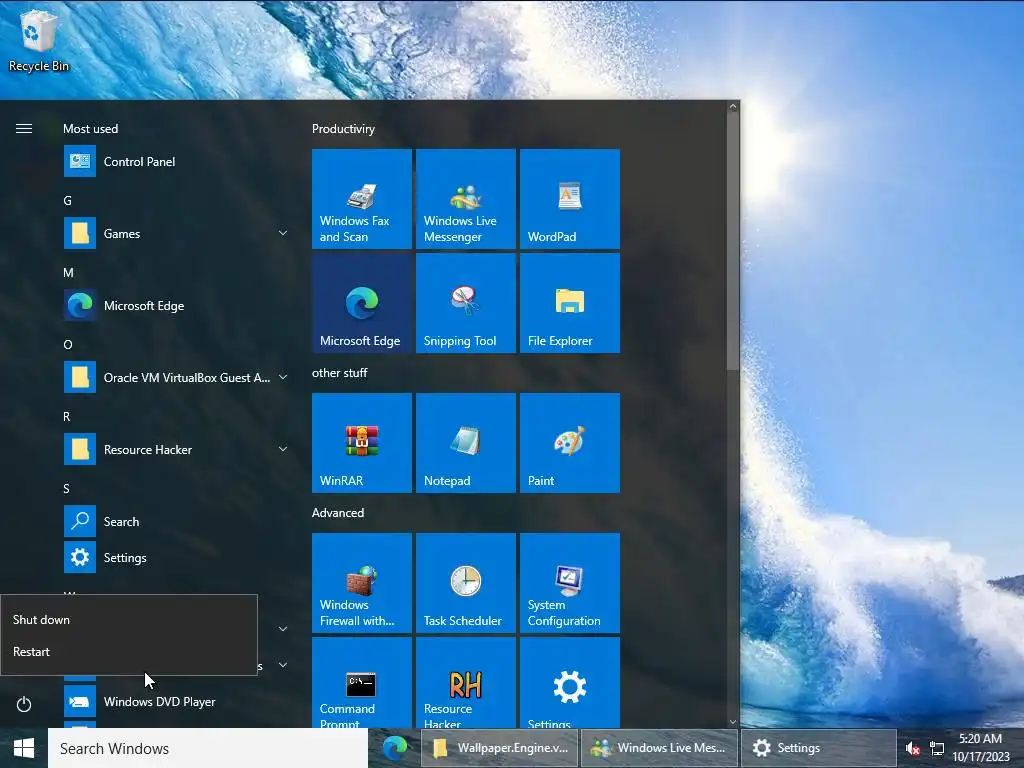Open the Task Scheduler tile
Viewport: 1024px width, 768px height.
coord(466,583)
